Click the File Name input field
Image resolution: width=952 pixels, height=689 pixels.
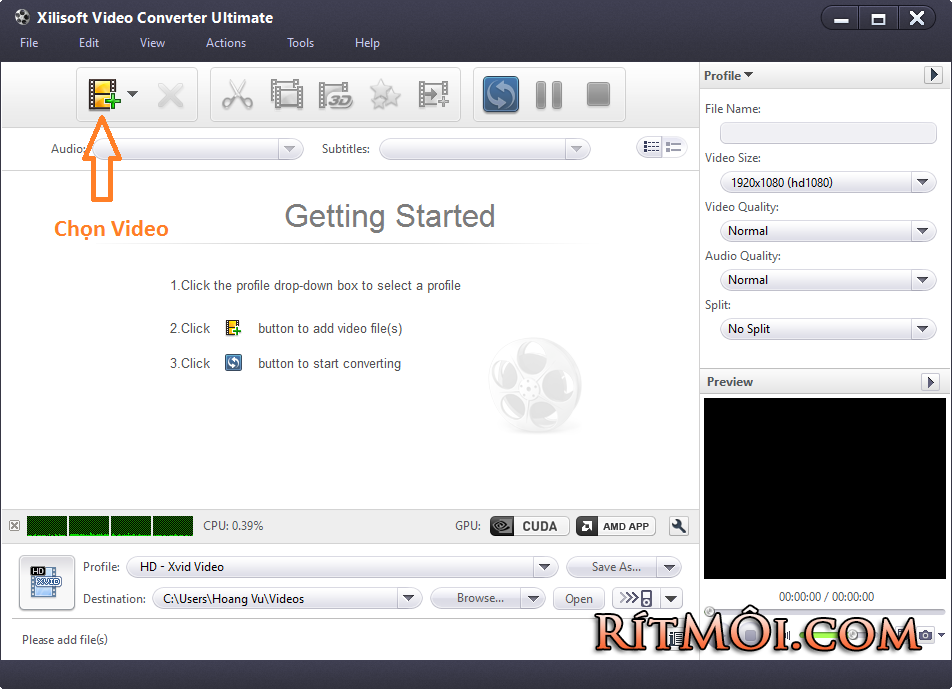[x=828, y=133]
